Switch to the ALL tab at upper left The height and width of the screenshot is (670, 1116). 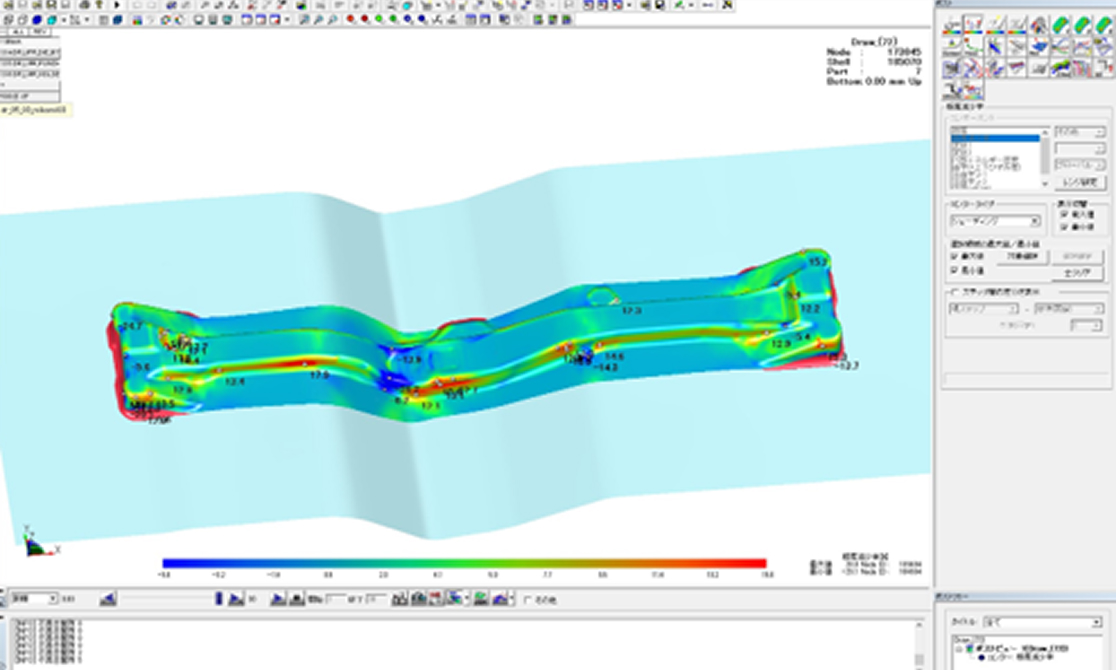[16, 32]
